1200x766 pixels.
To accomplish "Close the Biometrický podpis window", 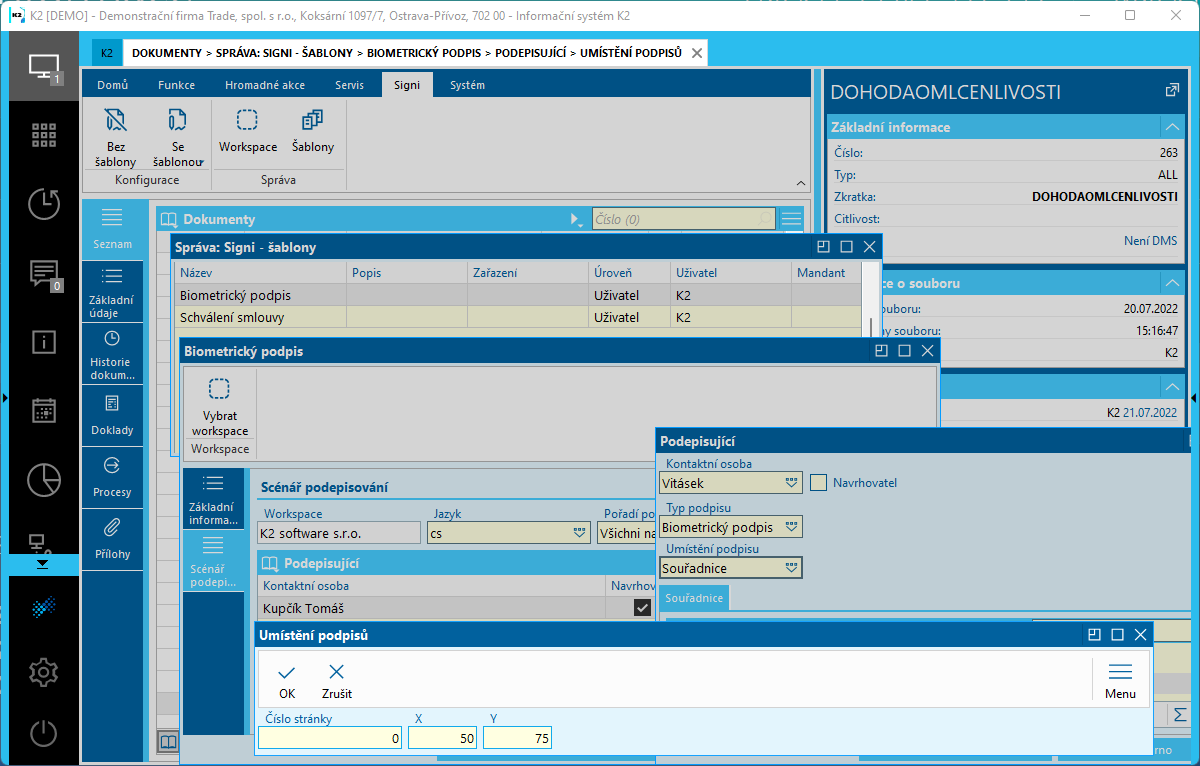I will click(928, 351).
